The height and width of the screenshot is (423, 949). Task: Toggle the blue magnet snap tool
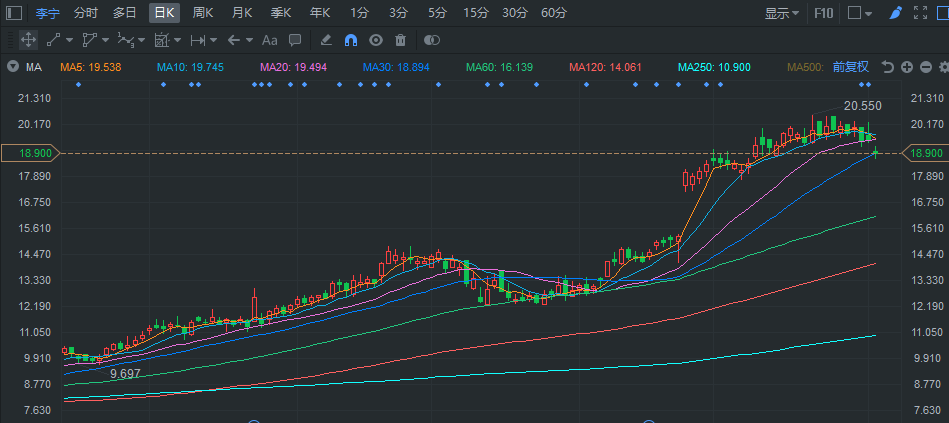click(x=351, y=41)
